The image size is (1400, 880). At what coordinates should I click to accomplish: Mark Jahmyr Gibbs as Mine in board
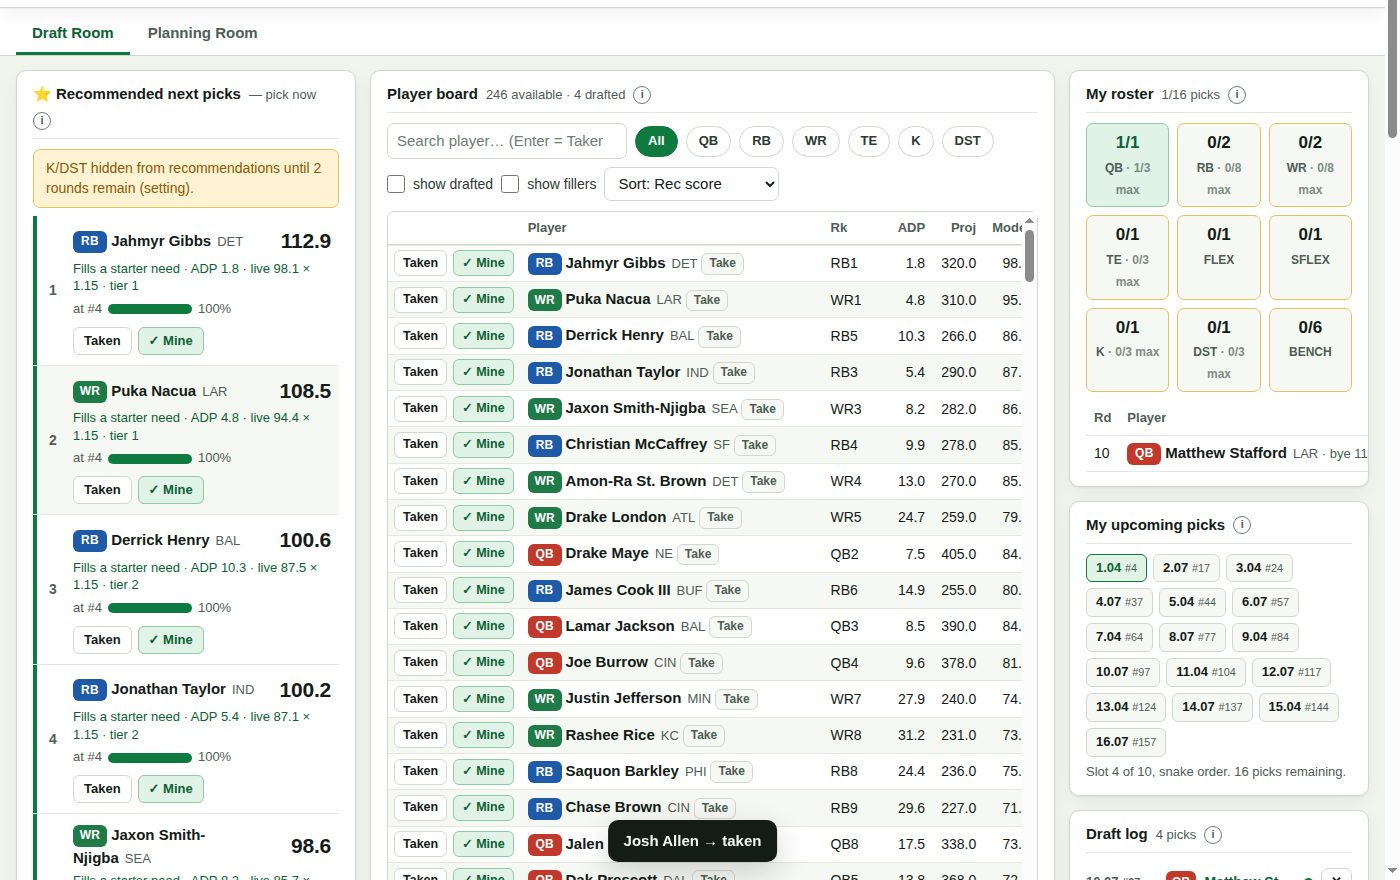coord(483,263)
